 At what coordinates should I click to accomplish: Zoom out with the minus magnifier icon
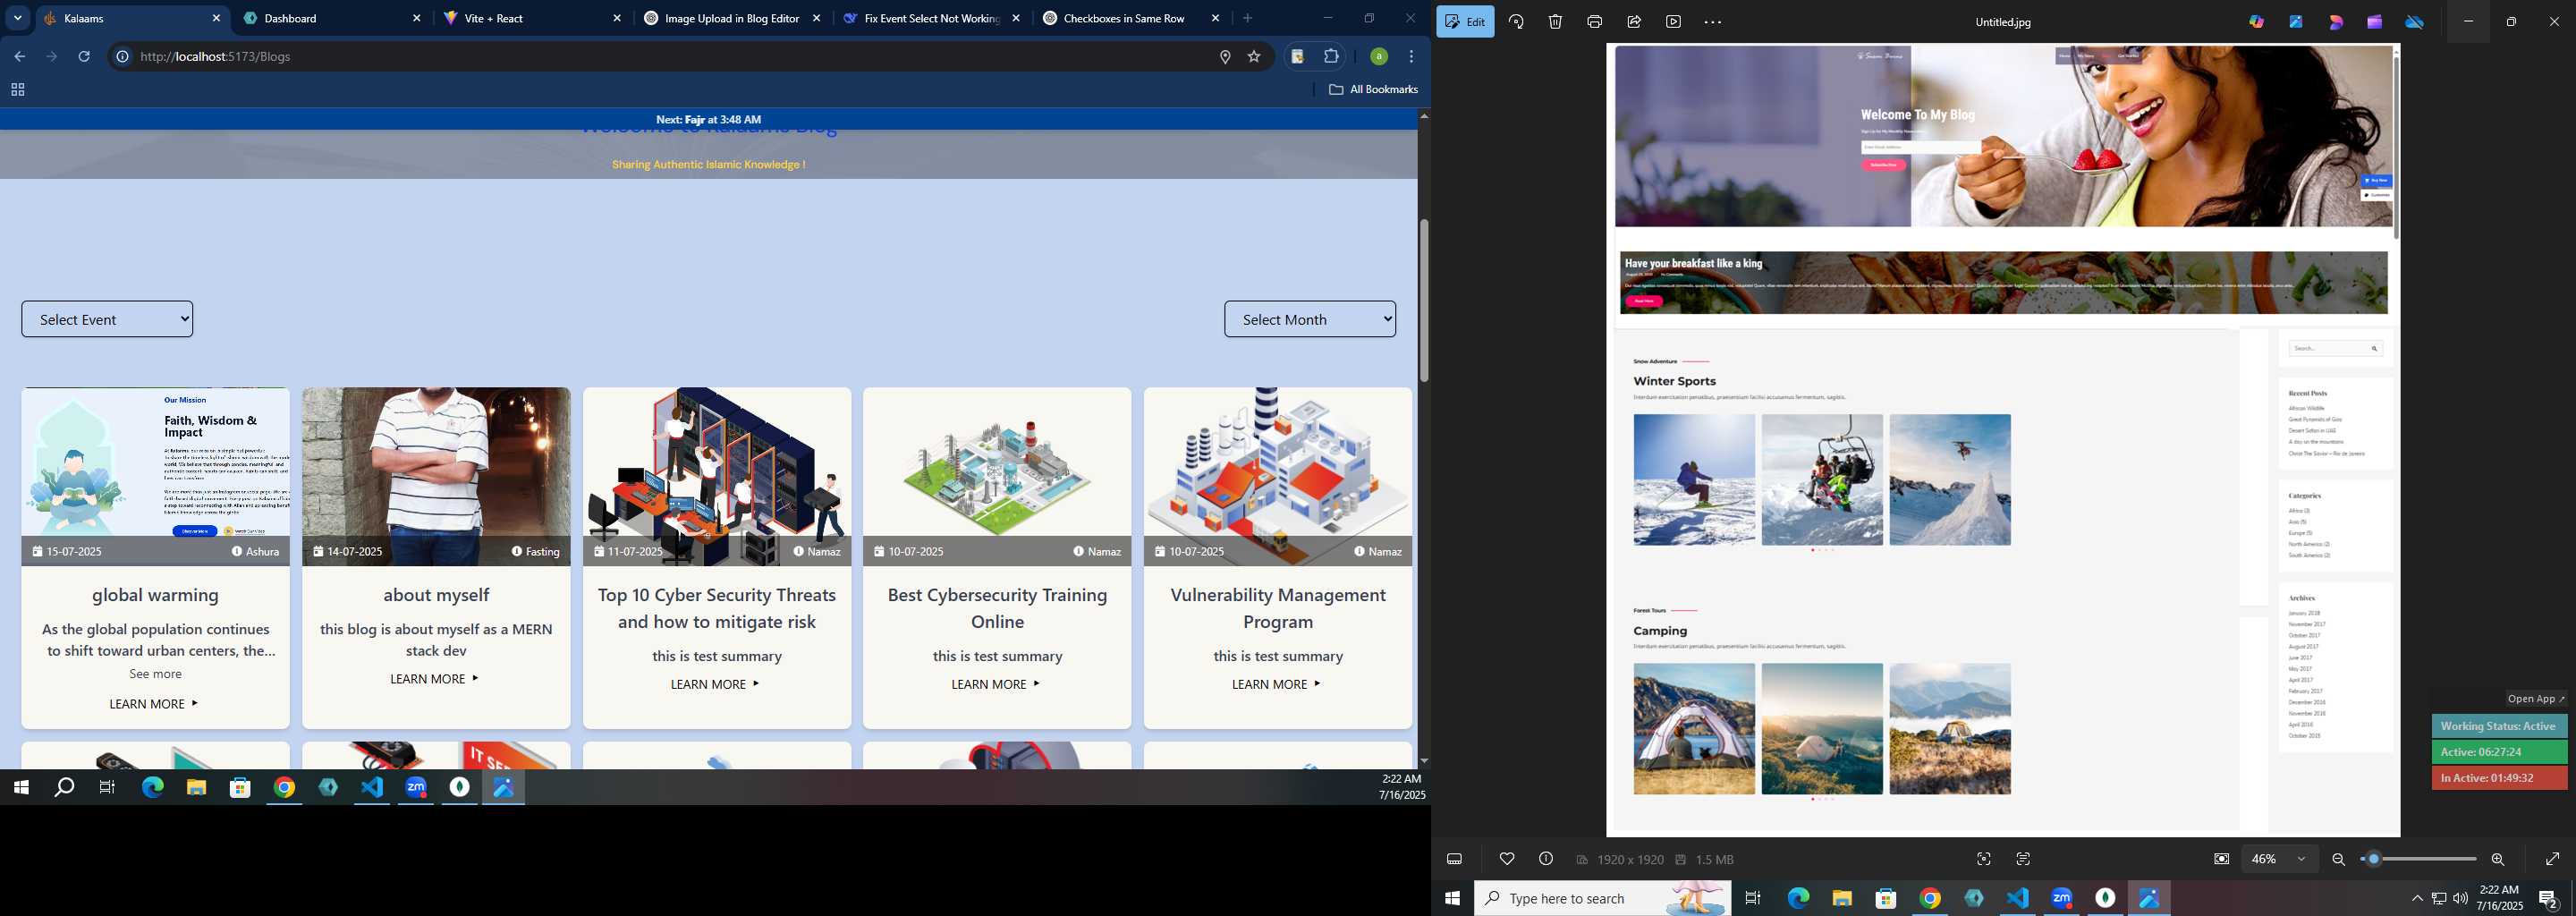pyautogui.click(x=2338, y=859)
